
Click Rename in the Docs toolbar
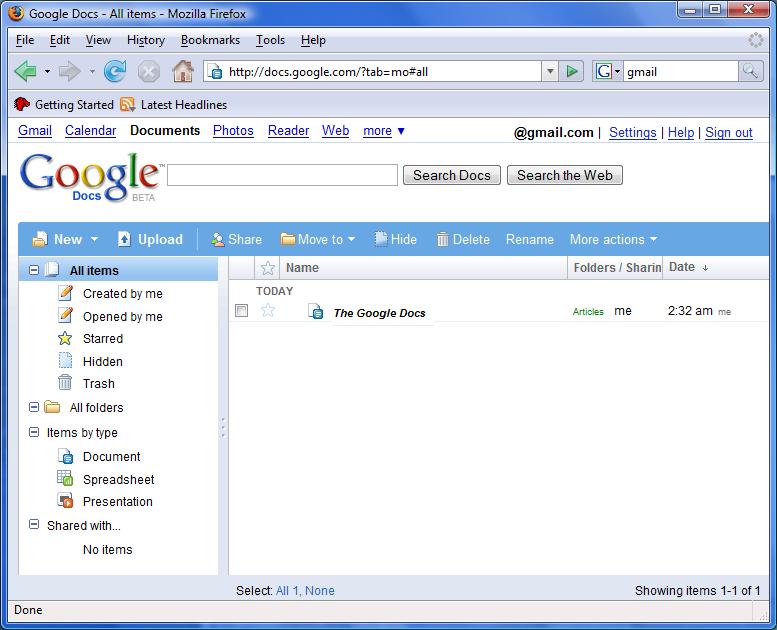click(x=529, y=239)
